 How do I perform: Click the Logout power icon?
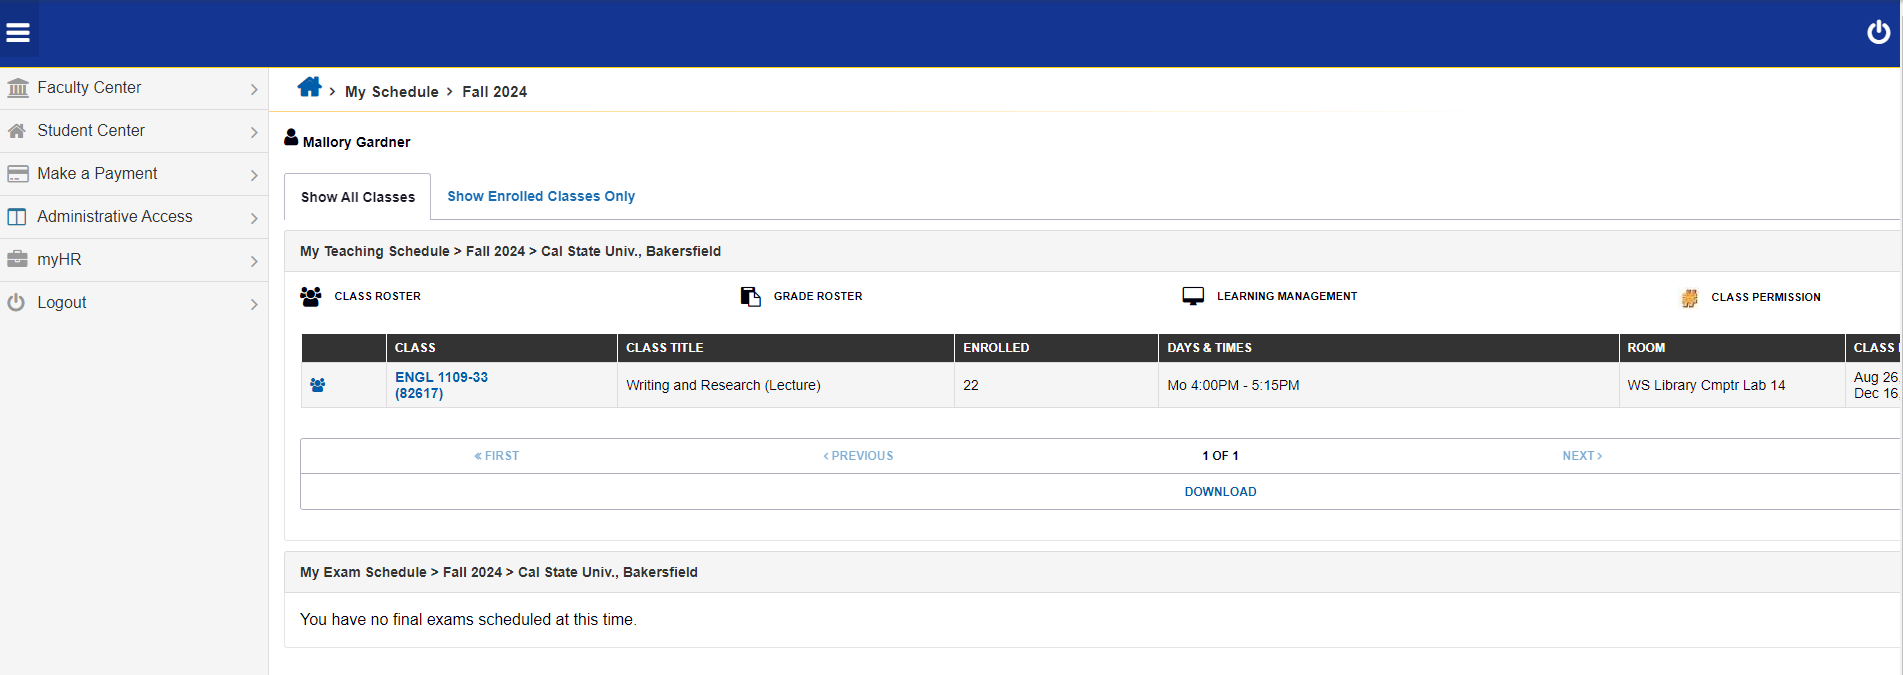(x=16, y=302)
